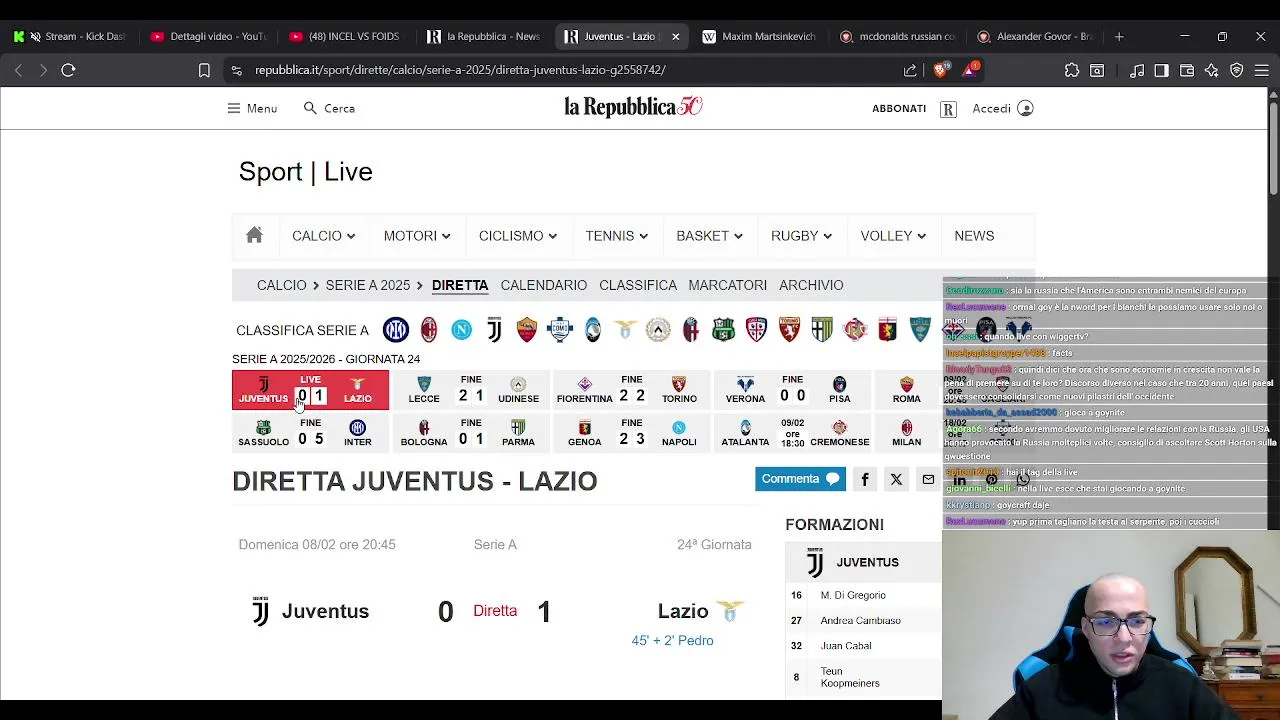1280x720 pixels.
Task: Expand the RUGBY dropdown
Action: pos(801,236)
